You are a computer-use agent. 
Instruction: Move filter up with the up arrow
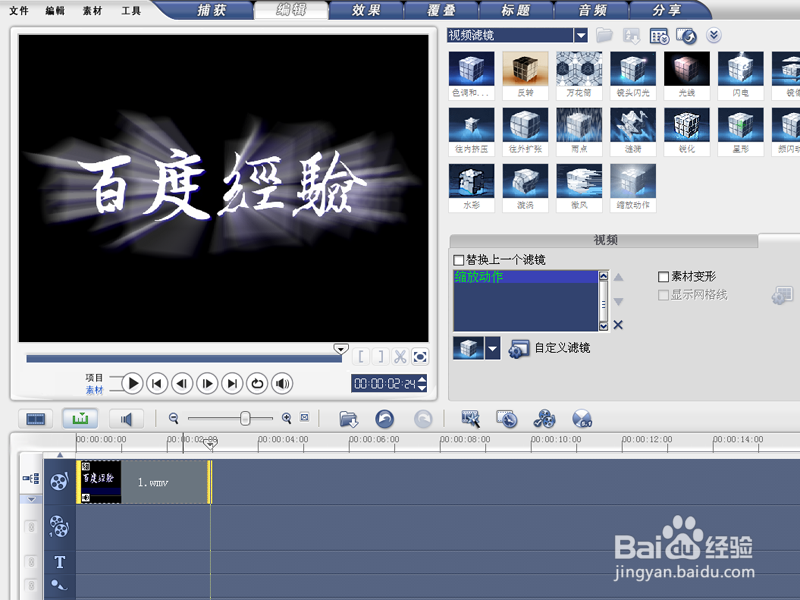[x=618, y=277]
